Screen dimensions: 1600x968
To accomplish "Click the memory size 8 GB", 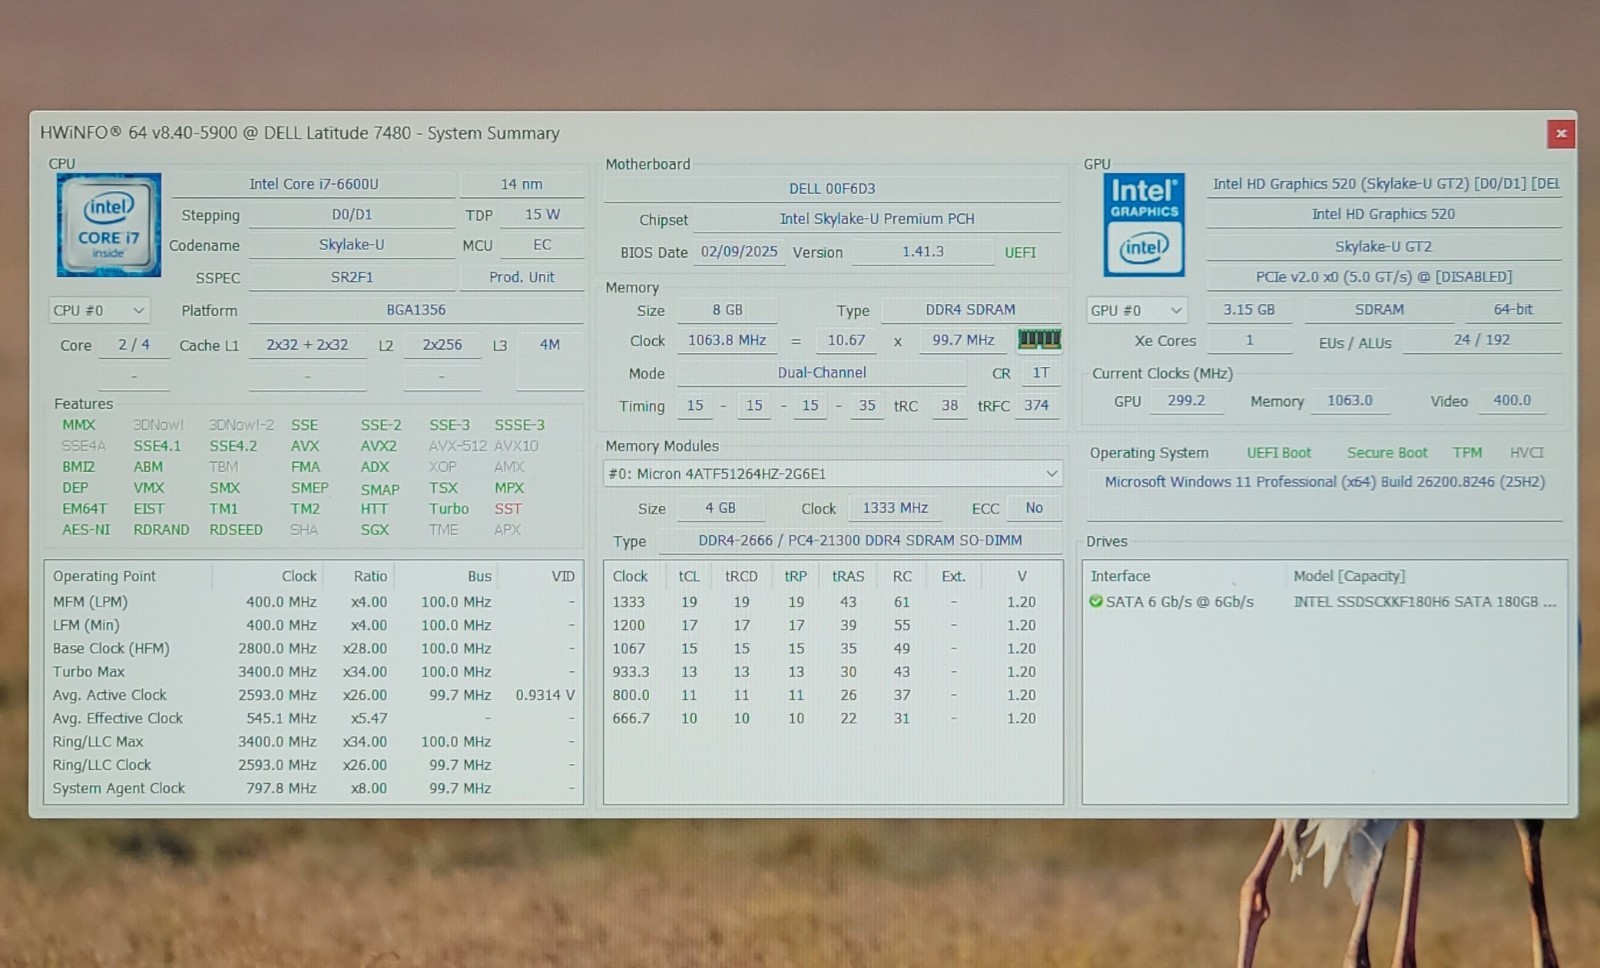I will (x=728, y=310).
